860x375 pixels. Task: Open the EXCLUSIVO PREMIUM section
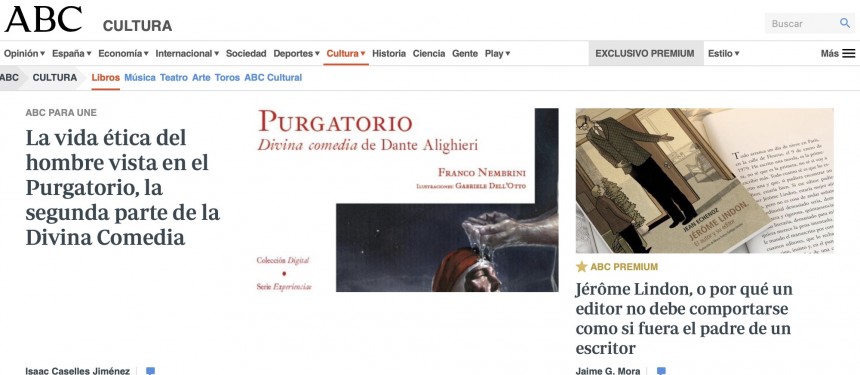pyautogui.click(x=645, y=53)
